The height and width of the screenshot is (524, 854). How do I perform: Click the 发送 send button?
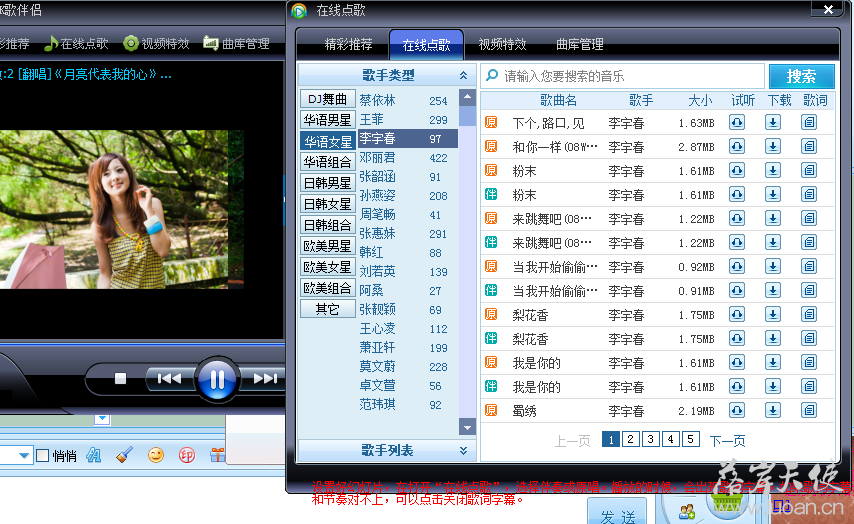tap(617, 512)
